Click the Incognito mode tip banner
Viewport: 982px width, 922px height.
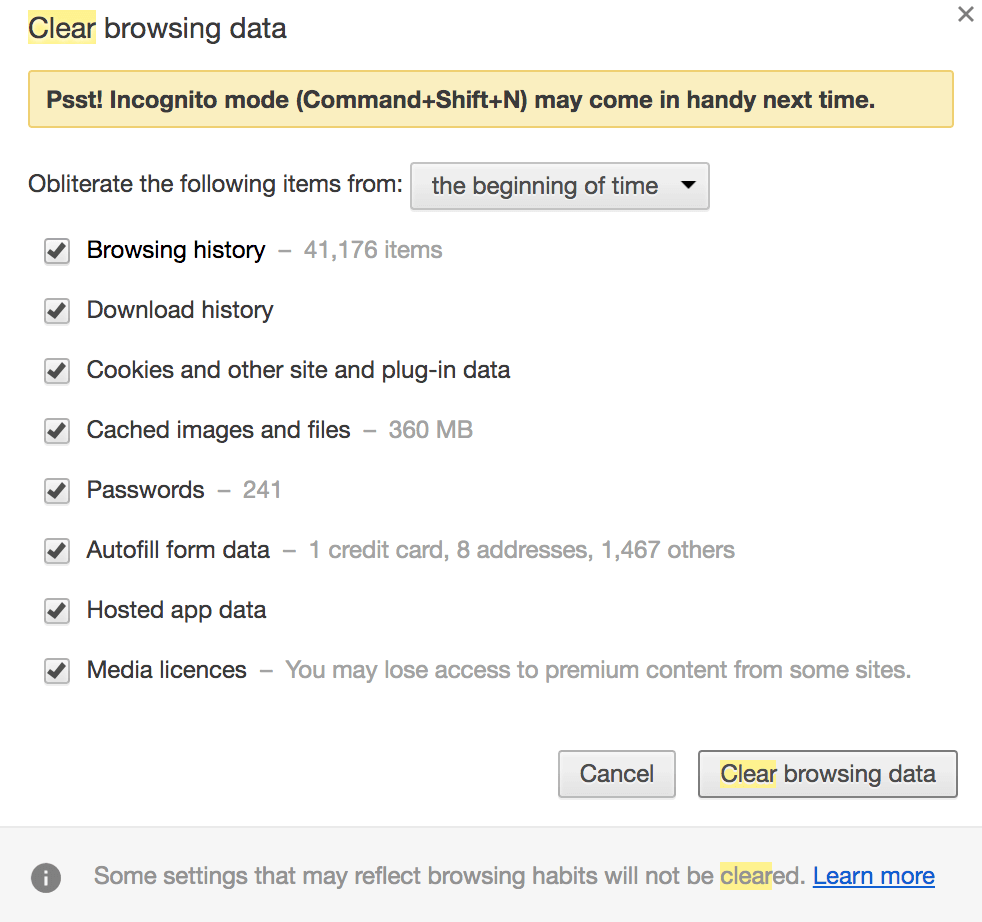click(x=490, y=100)
